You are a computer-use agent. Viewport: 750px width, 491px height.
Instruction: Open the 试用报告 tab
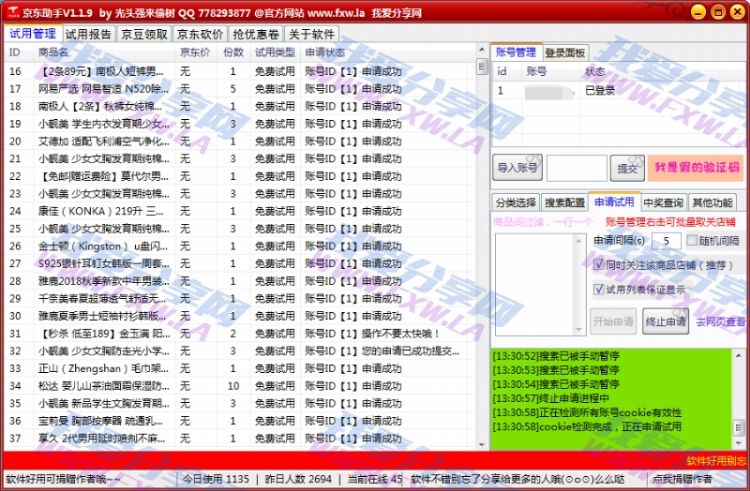tap(88, 34)
